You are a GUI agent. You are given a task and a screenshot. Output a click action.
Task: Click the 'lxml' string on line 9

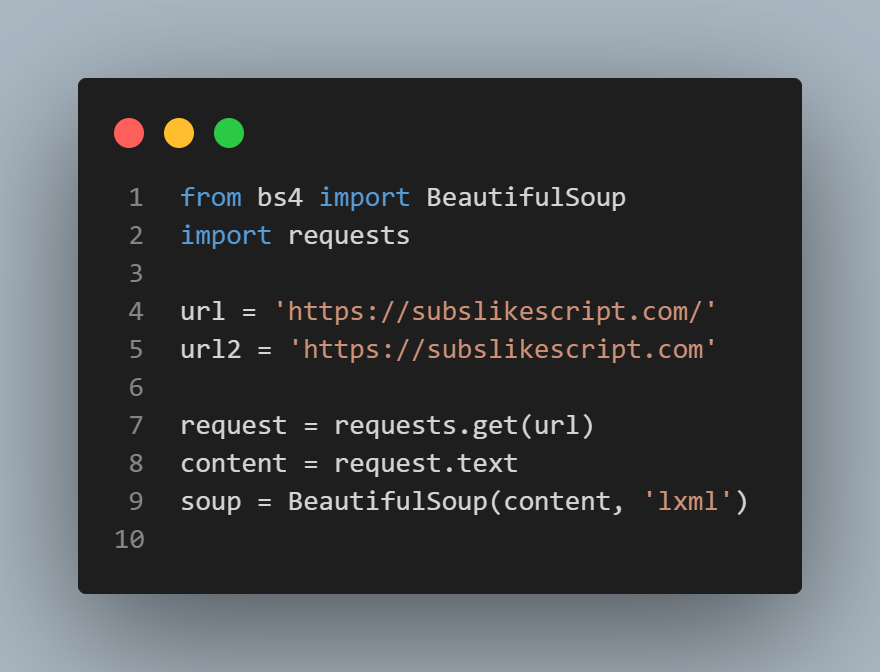click(687, 502)
